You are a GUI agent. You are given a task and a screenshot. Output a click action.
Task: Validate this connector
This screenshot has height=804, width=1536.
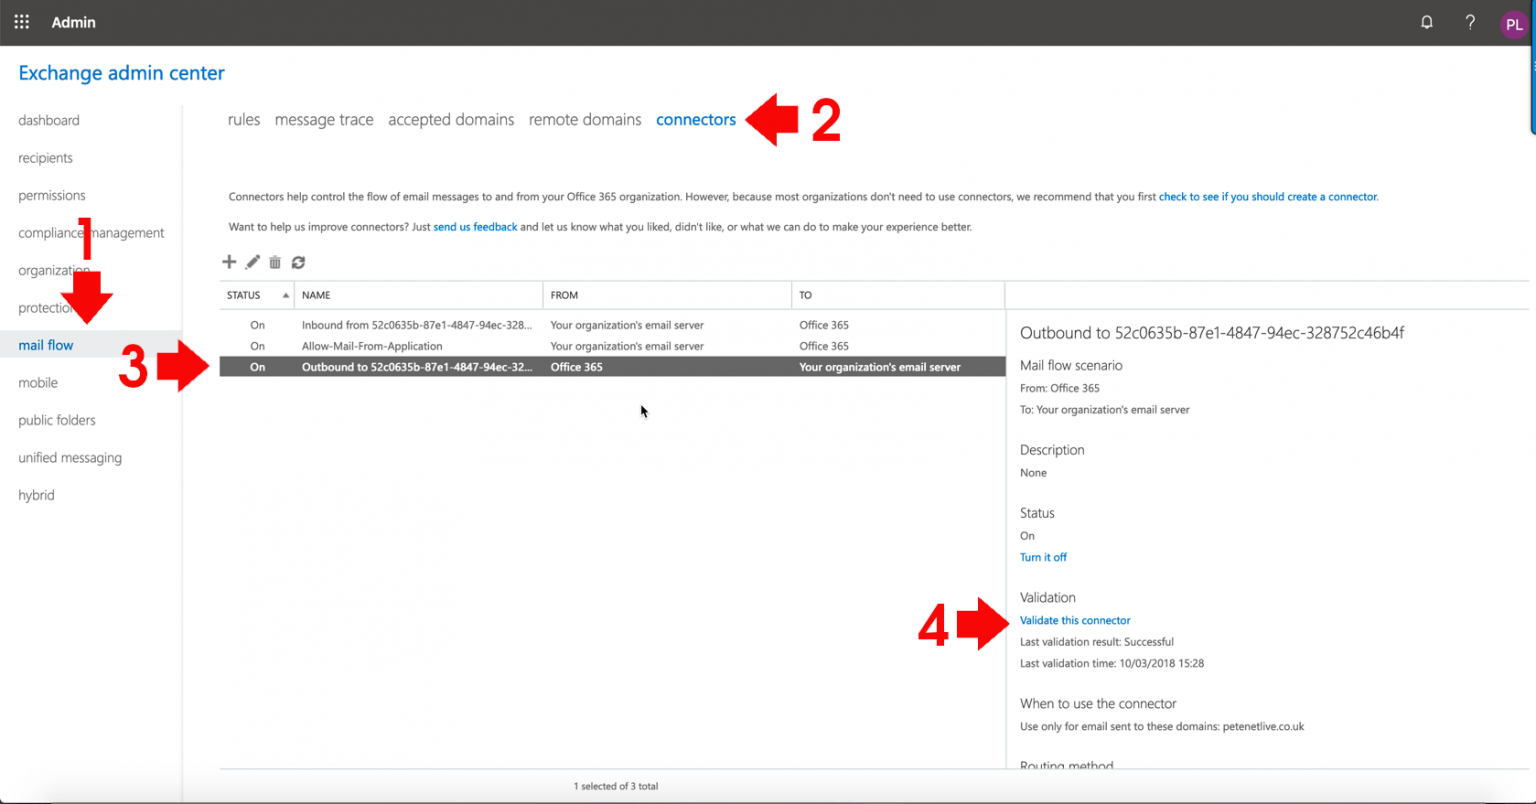(x=1075, y=620)
